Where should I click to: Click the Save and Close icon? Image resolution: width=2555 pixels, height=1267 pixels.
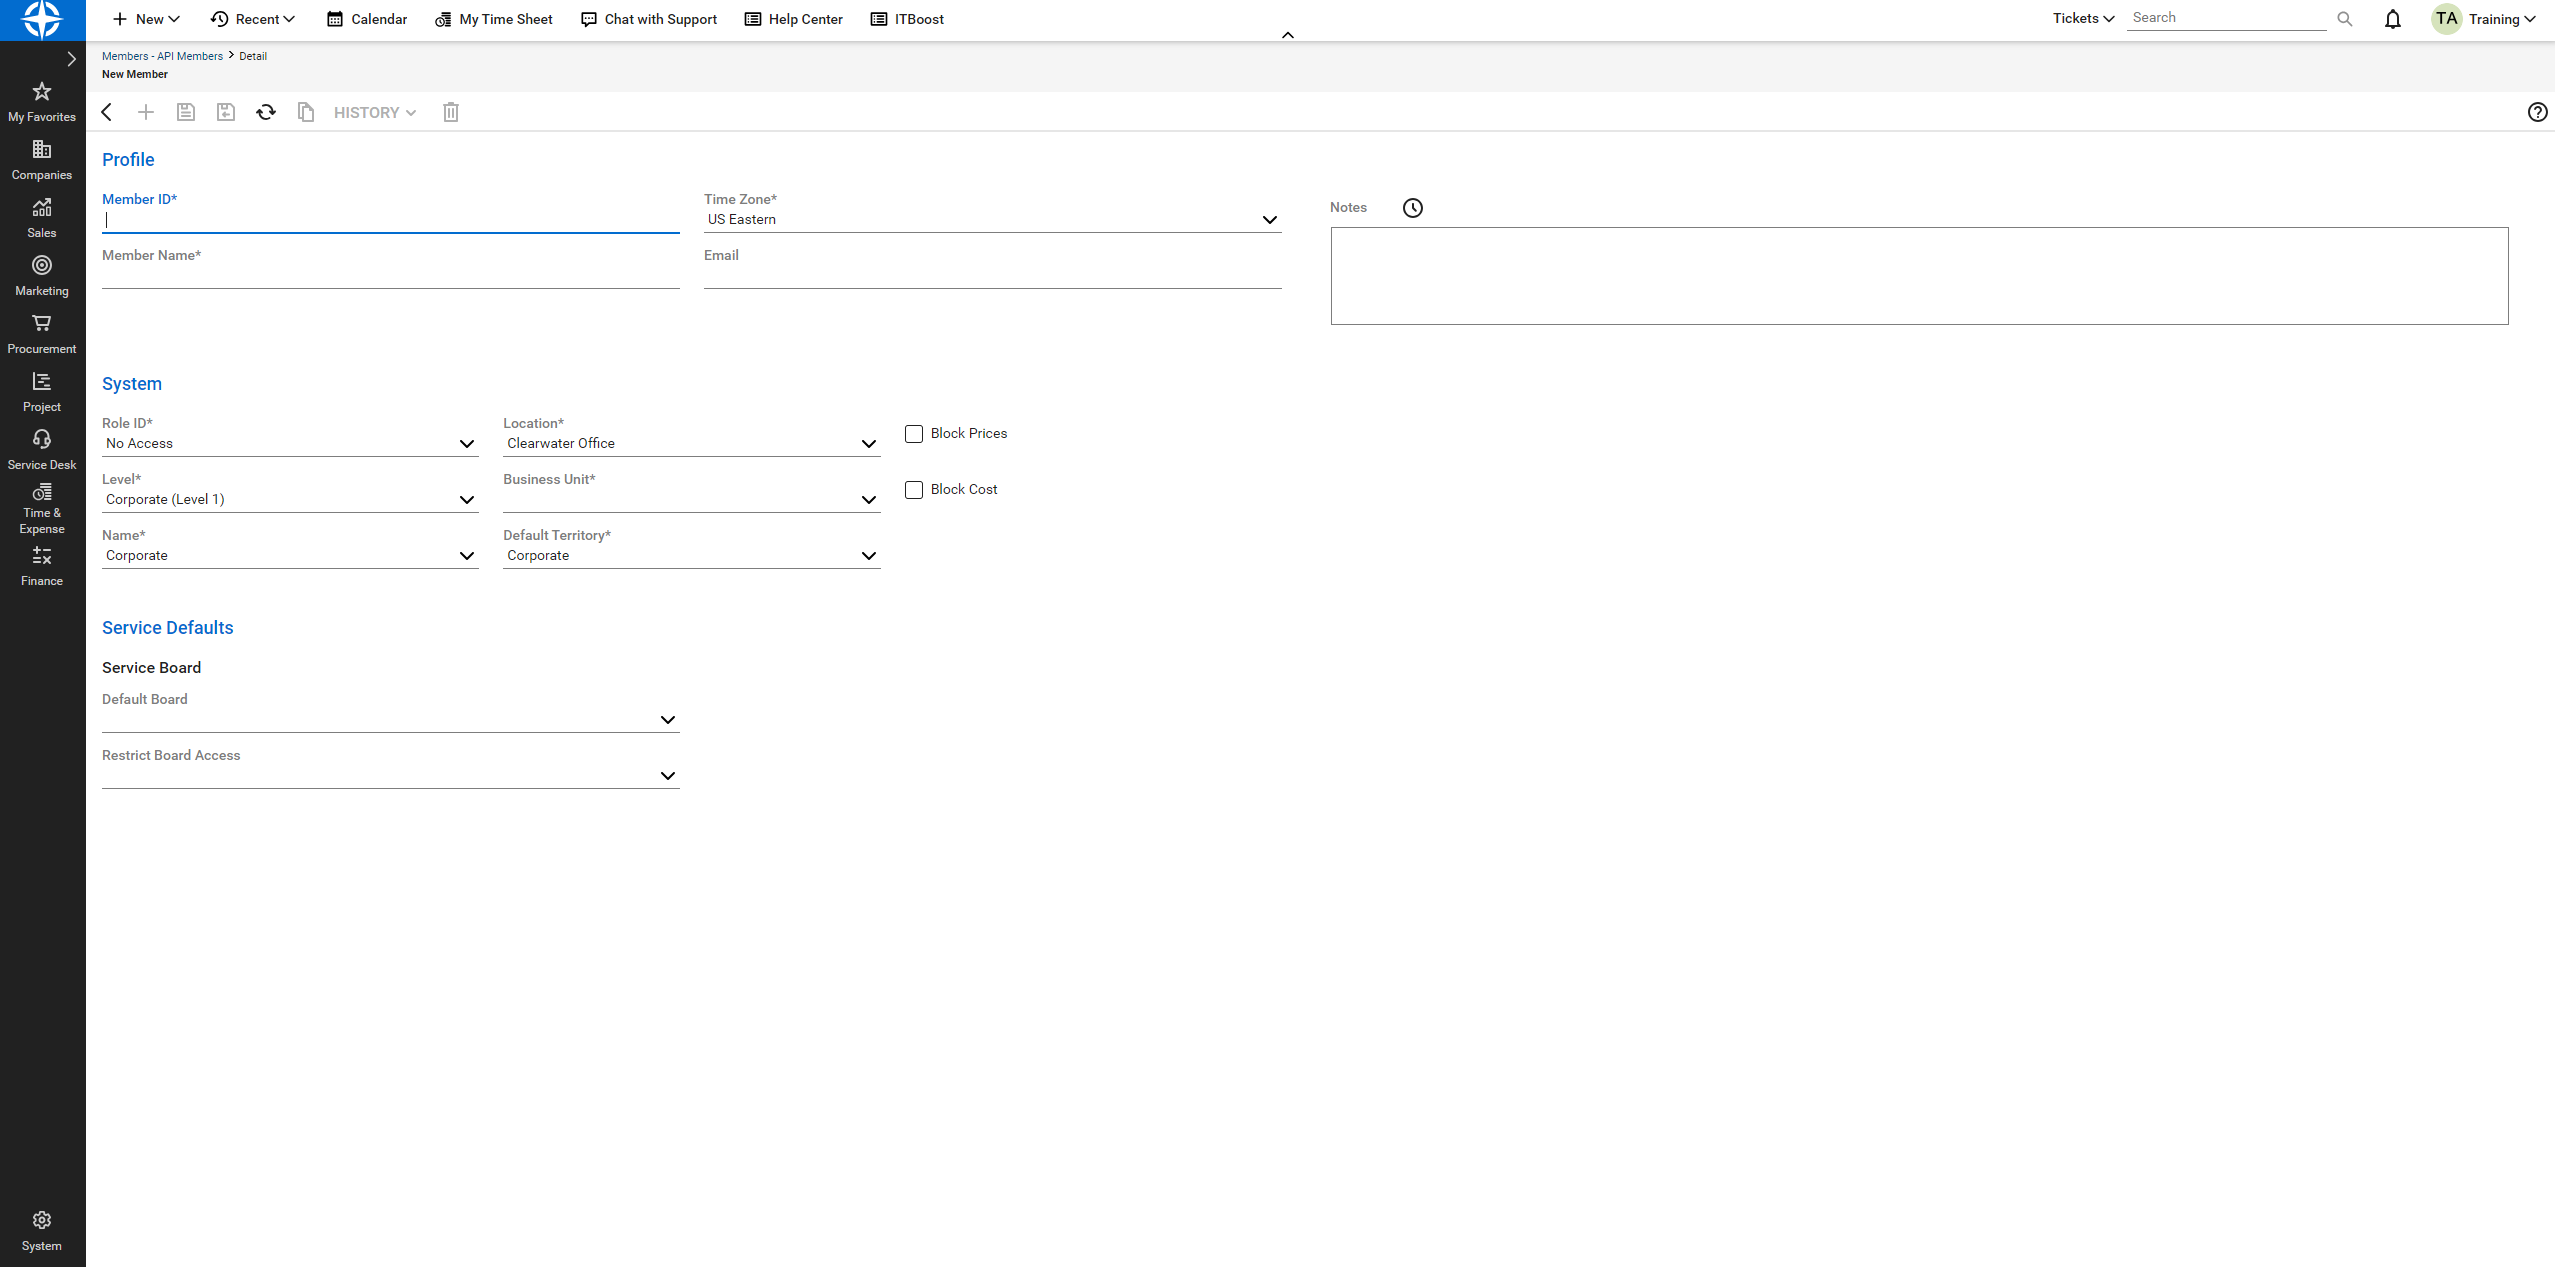point(226,112)
